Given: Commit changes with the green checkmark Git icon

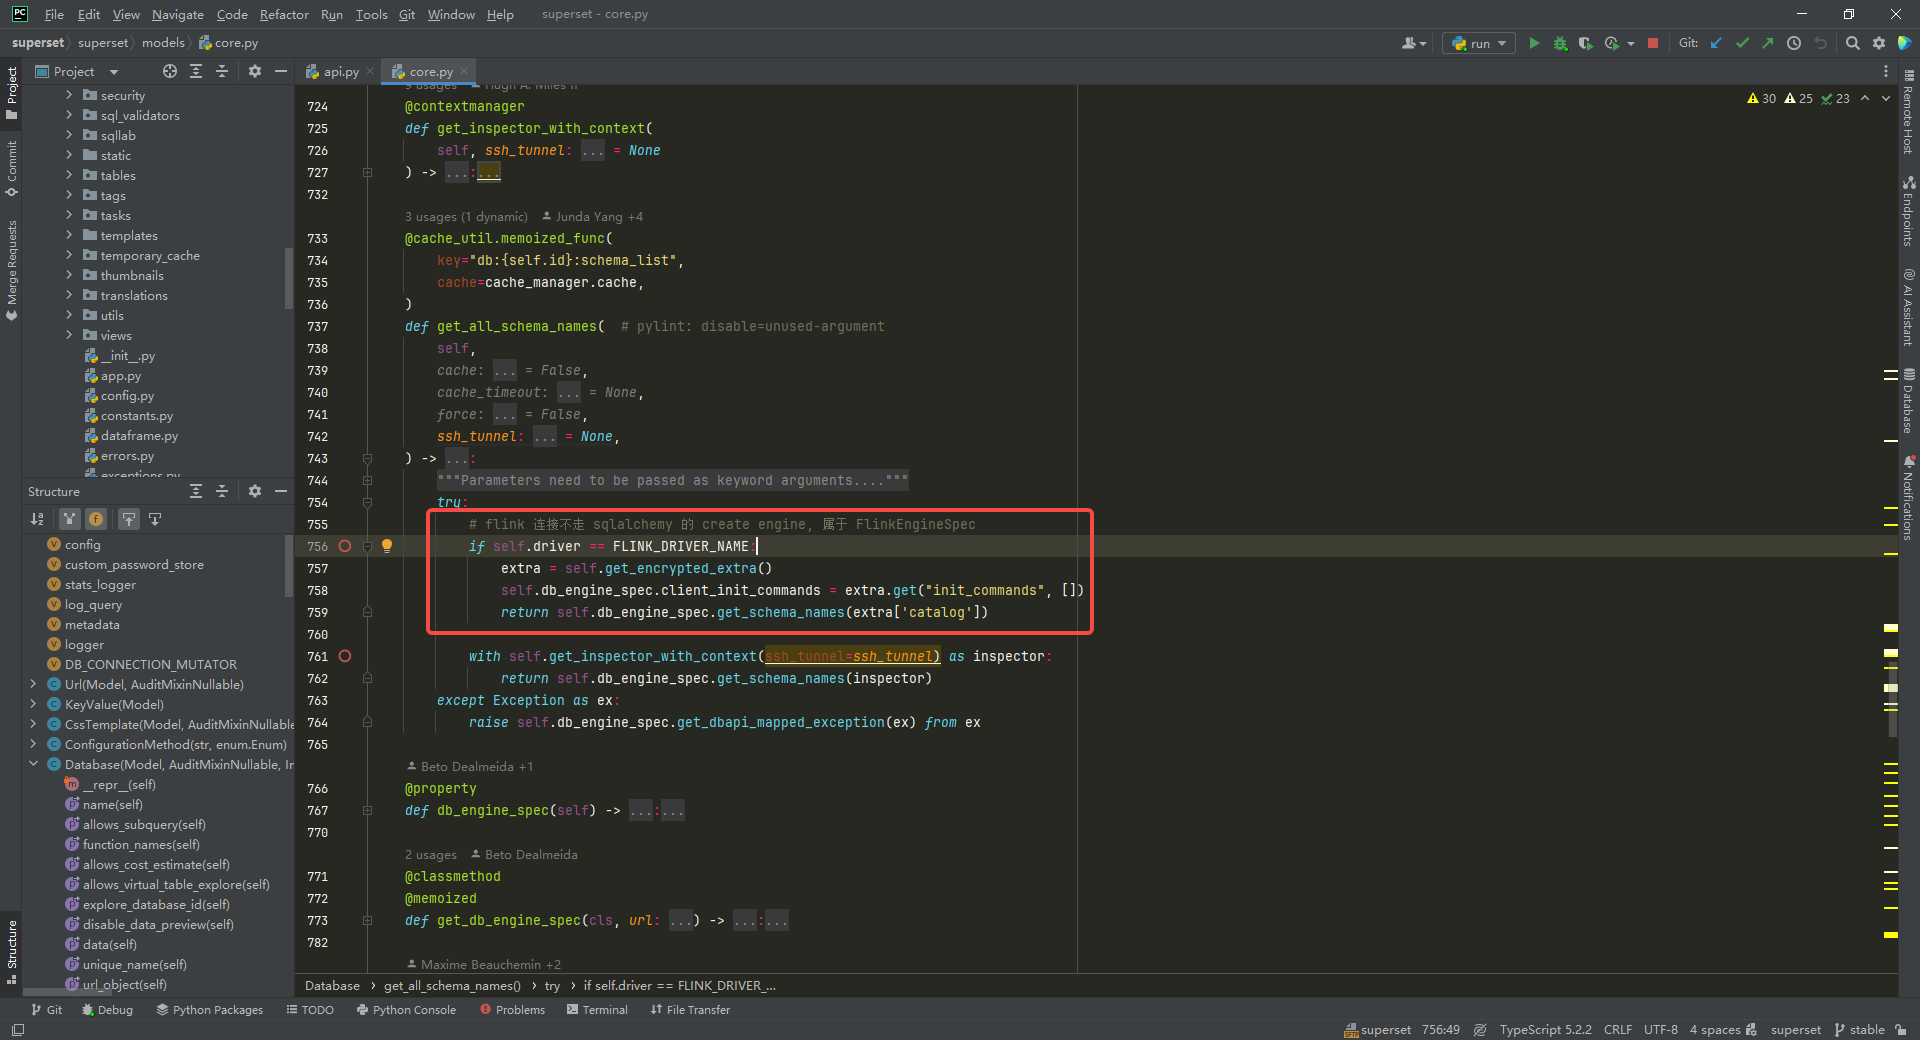Looking at the screenshot, I should pos(1742,43).
